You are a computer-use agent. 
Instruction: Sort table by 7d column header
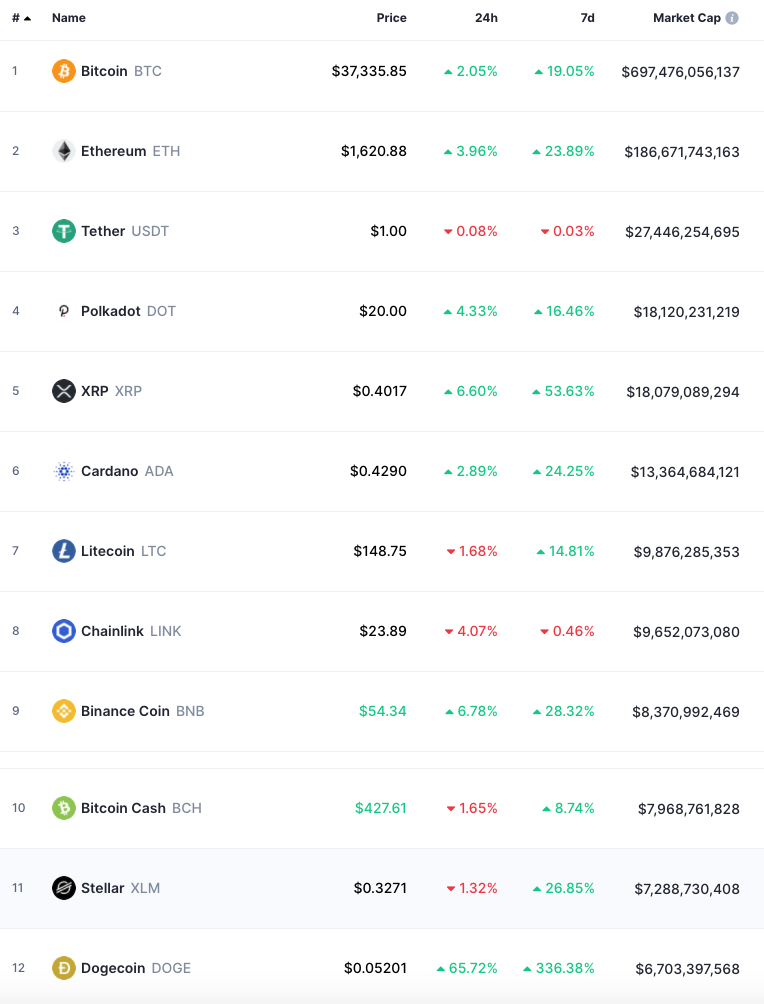tap(587, 18)
